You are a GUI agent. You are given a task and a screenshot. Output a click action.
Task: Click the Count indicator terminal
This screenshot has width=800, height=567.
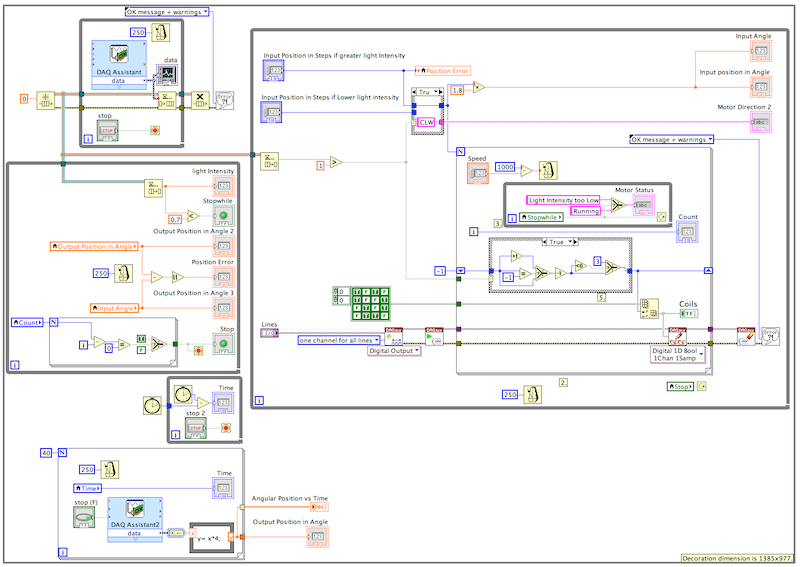click(687, 232)
